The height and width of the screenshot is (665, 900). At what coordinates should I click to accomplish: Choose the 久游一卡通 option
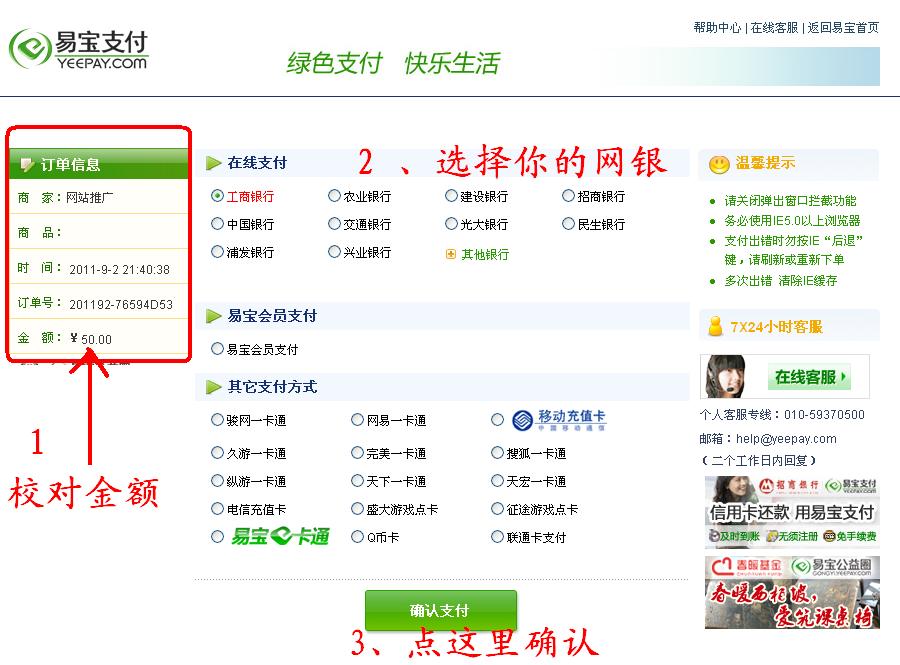click(217, 453)
